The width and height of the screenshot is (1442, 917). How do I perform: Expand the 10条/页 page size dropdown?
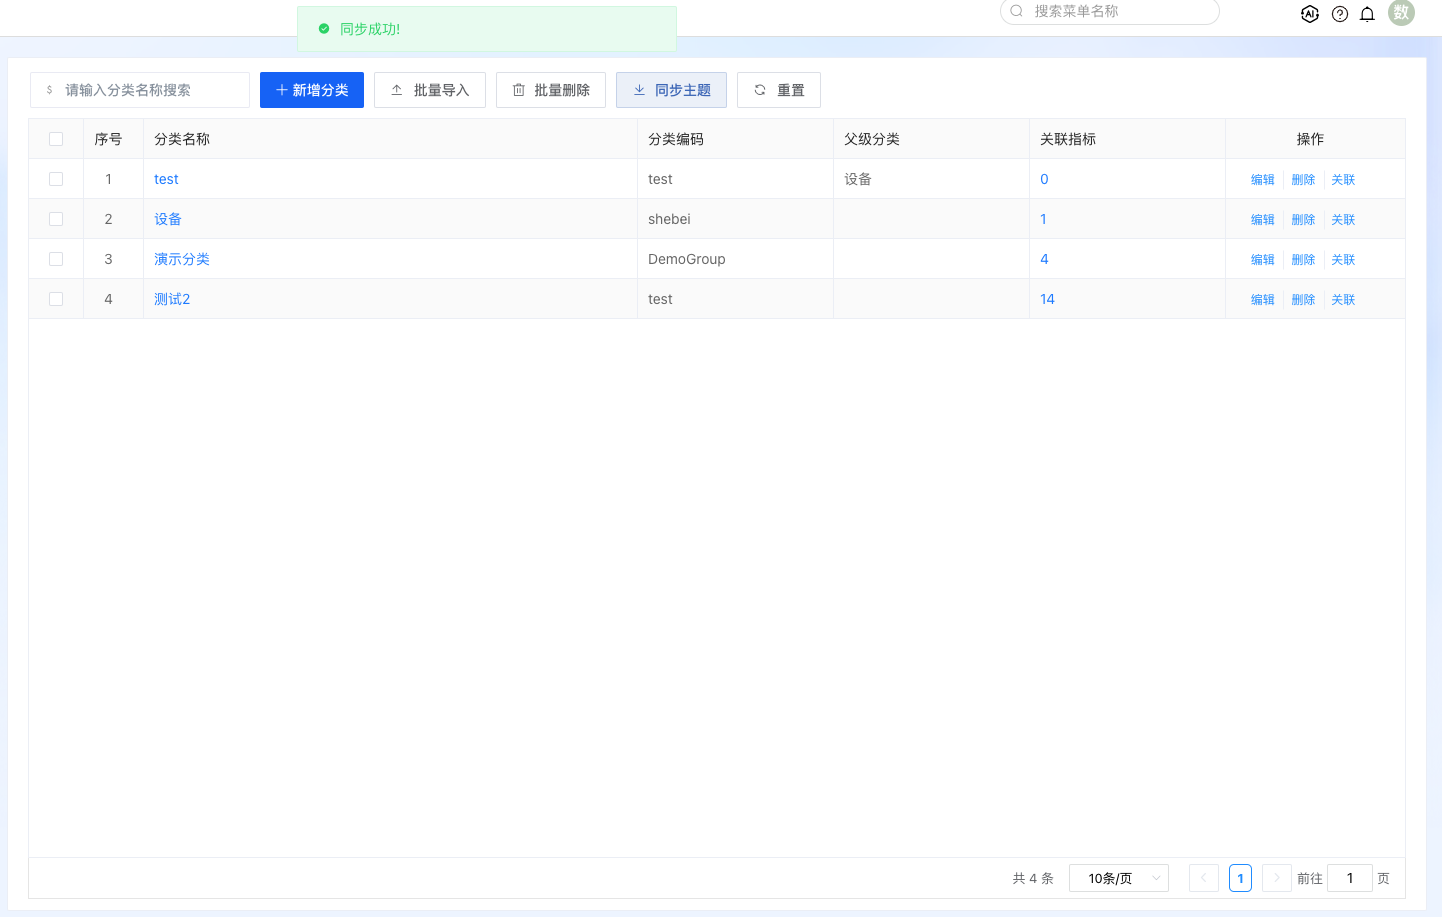[x=1118, y=878]
